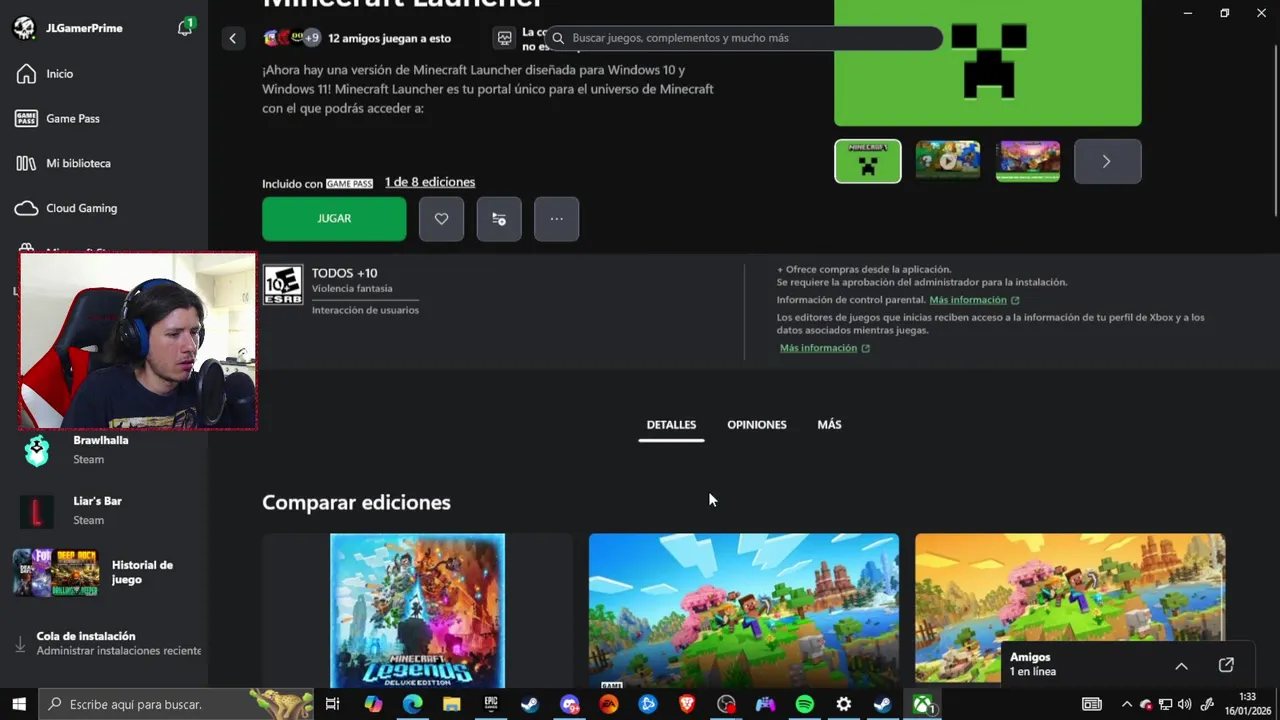Pop out the Amigos panel window
1280x720 pixels.
click(1226, 665)
